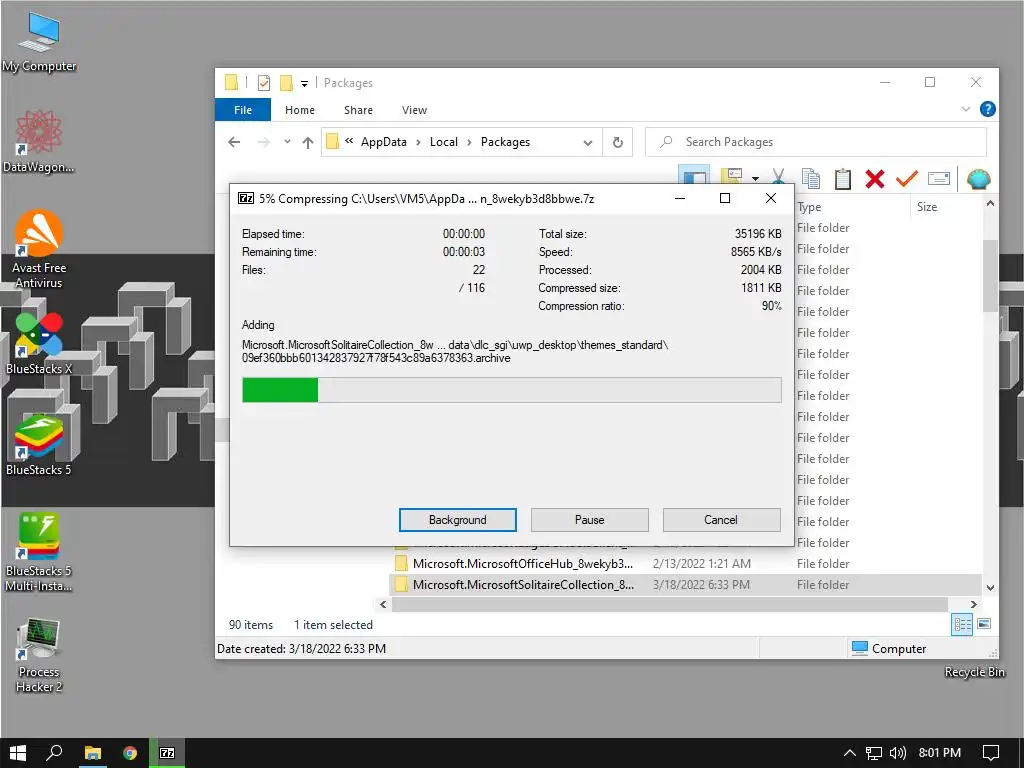Toggle the navigation pane toolbar icon
1024x768 pixels.
coord(694,177)
